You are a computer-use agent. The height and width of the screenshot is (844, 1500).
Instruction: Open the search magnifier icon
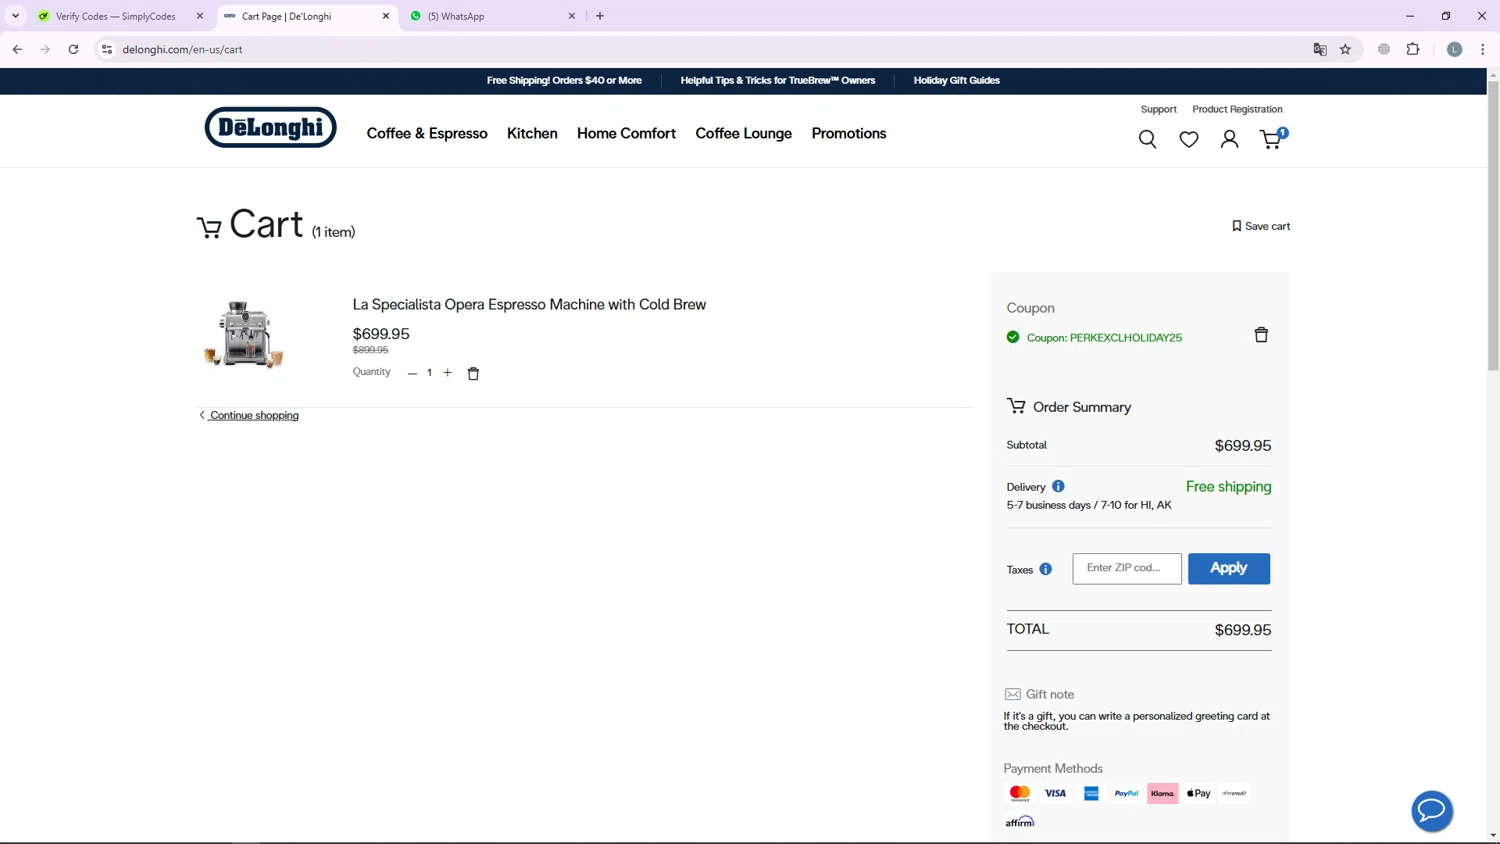tap(1147, 139)
